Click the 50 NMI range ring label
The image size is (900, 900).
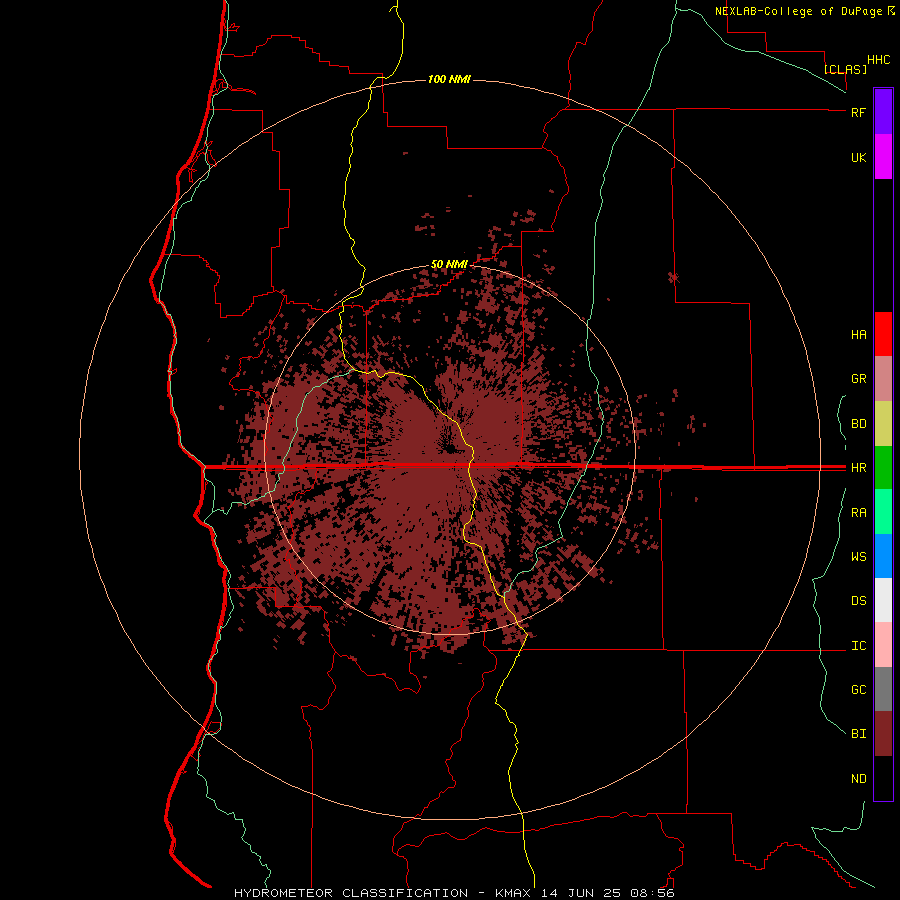coord(449,264)
